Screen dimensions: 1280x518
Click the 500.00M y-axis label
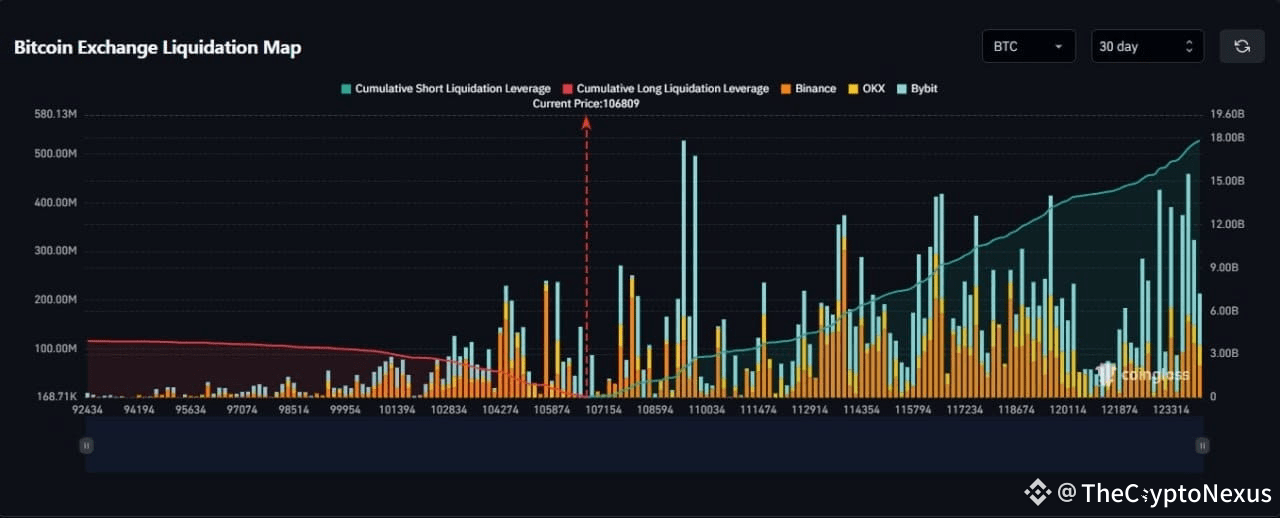click(x=55, y=154)
